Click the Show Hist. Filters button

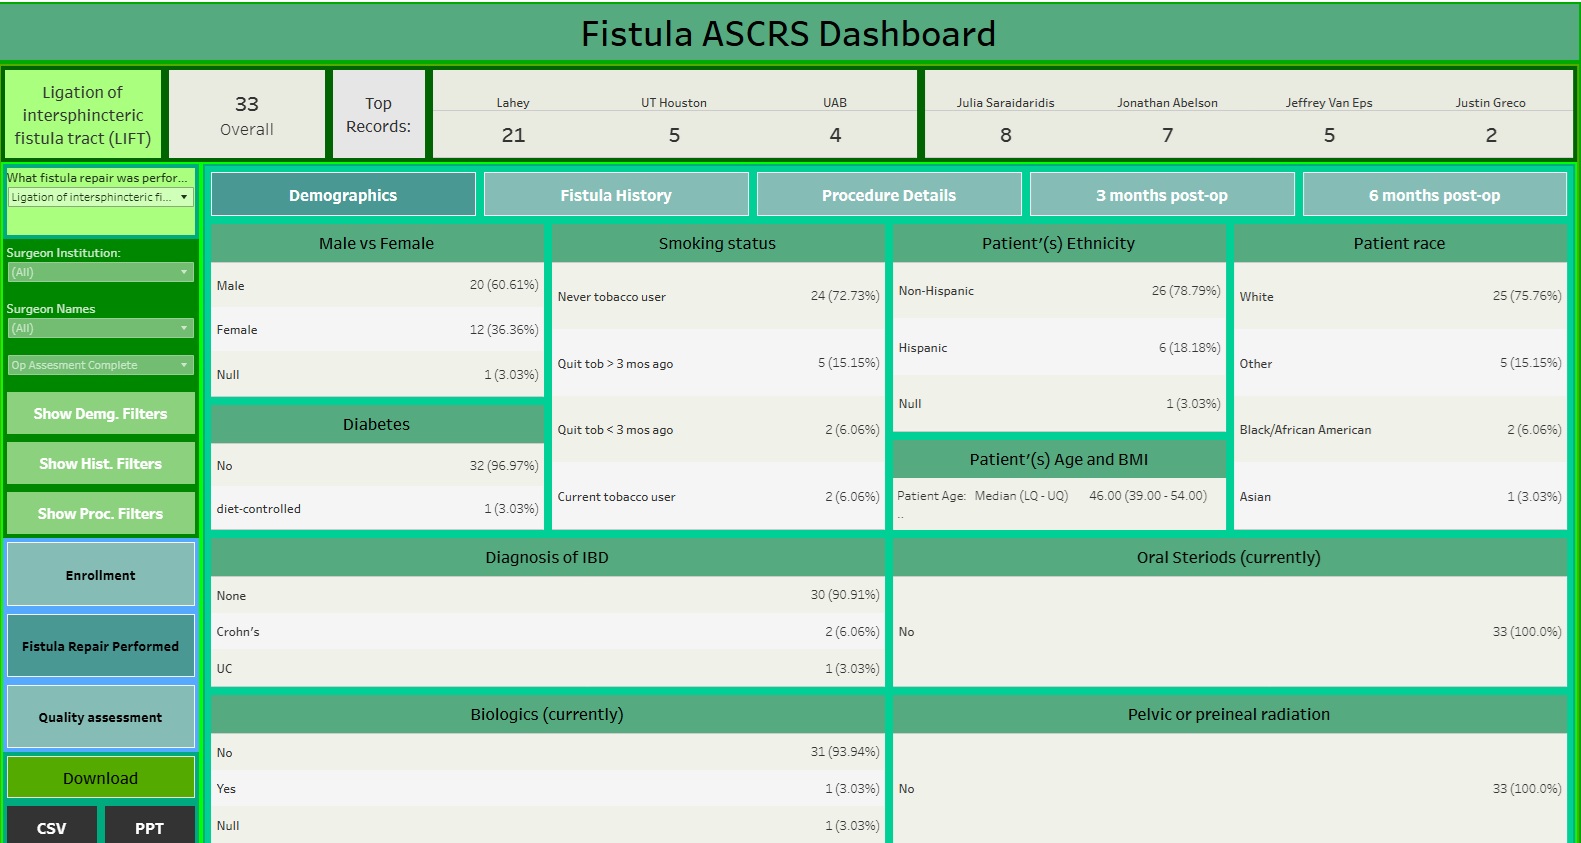(100, 464)
